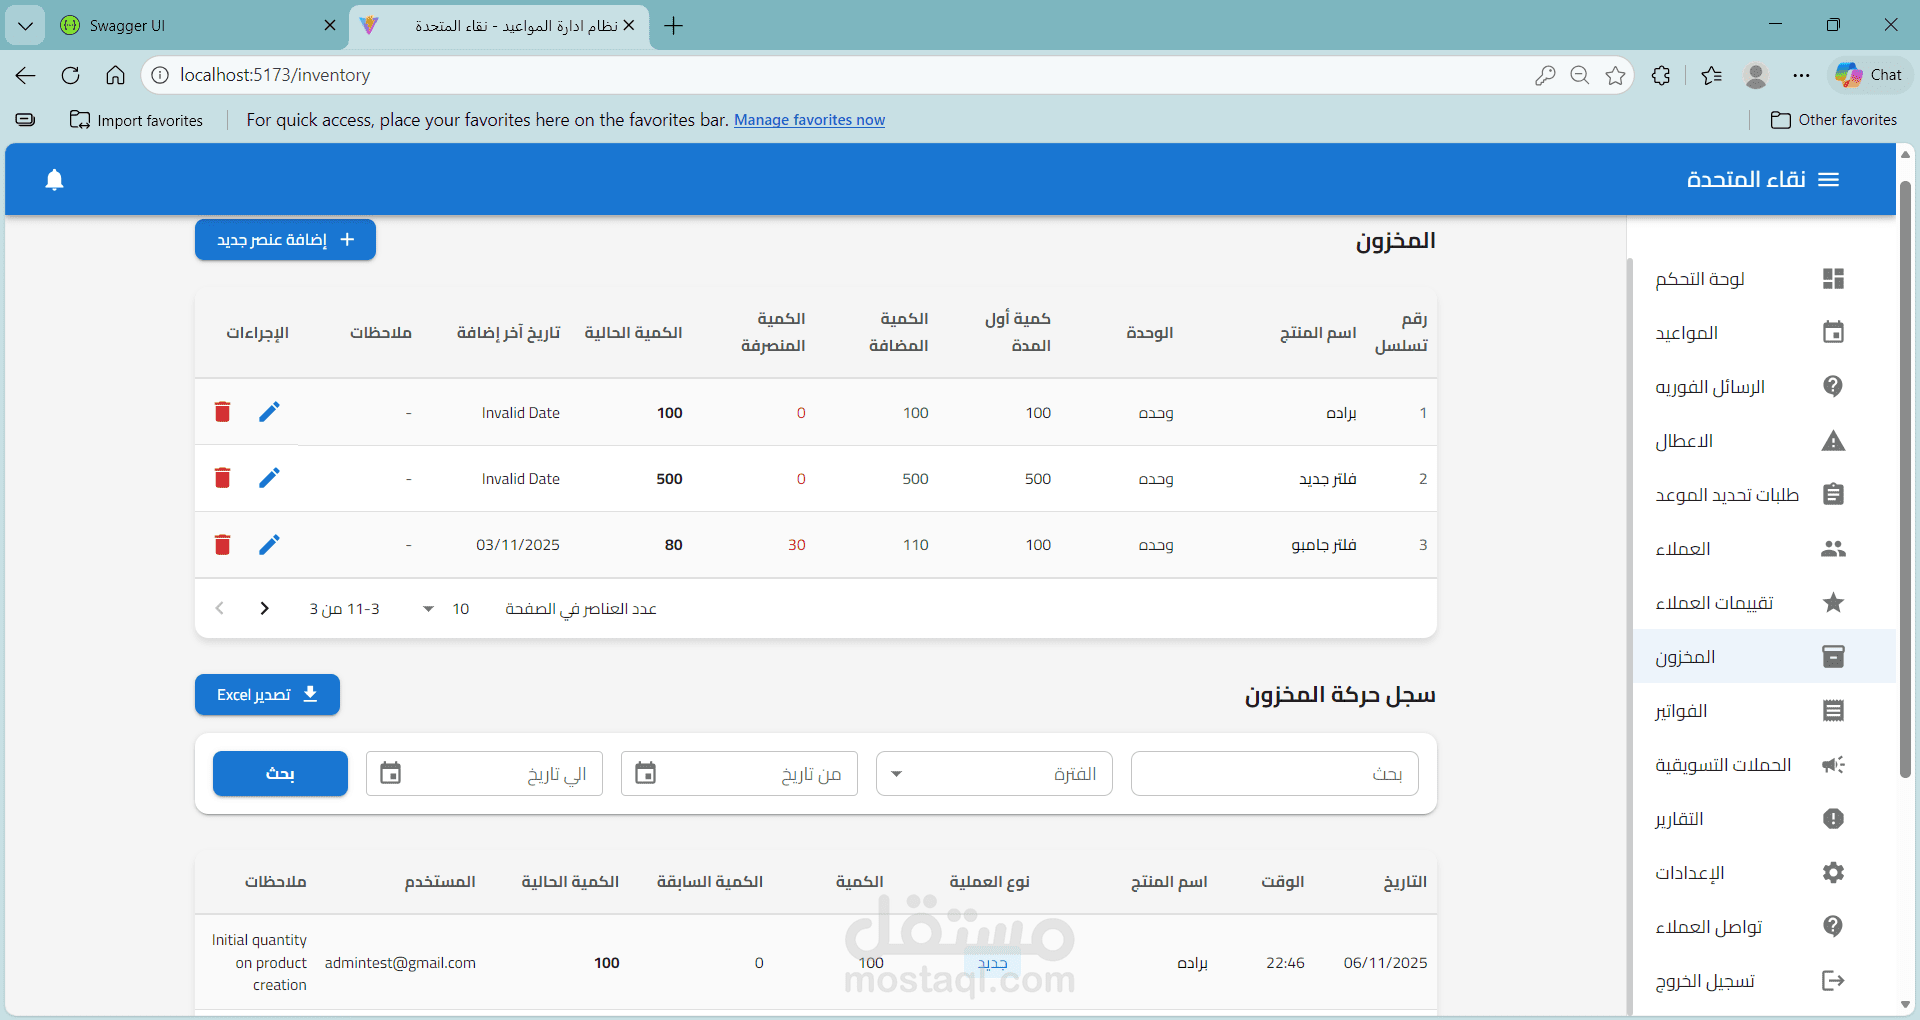Open التقارير in the sidebar
This screenshot has width=1920, height=1020.
point(1764,819)
